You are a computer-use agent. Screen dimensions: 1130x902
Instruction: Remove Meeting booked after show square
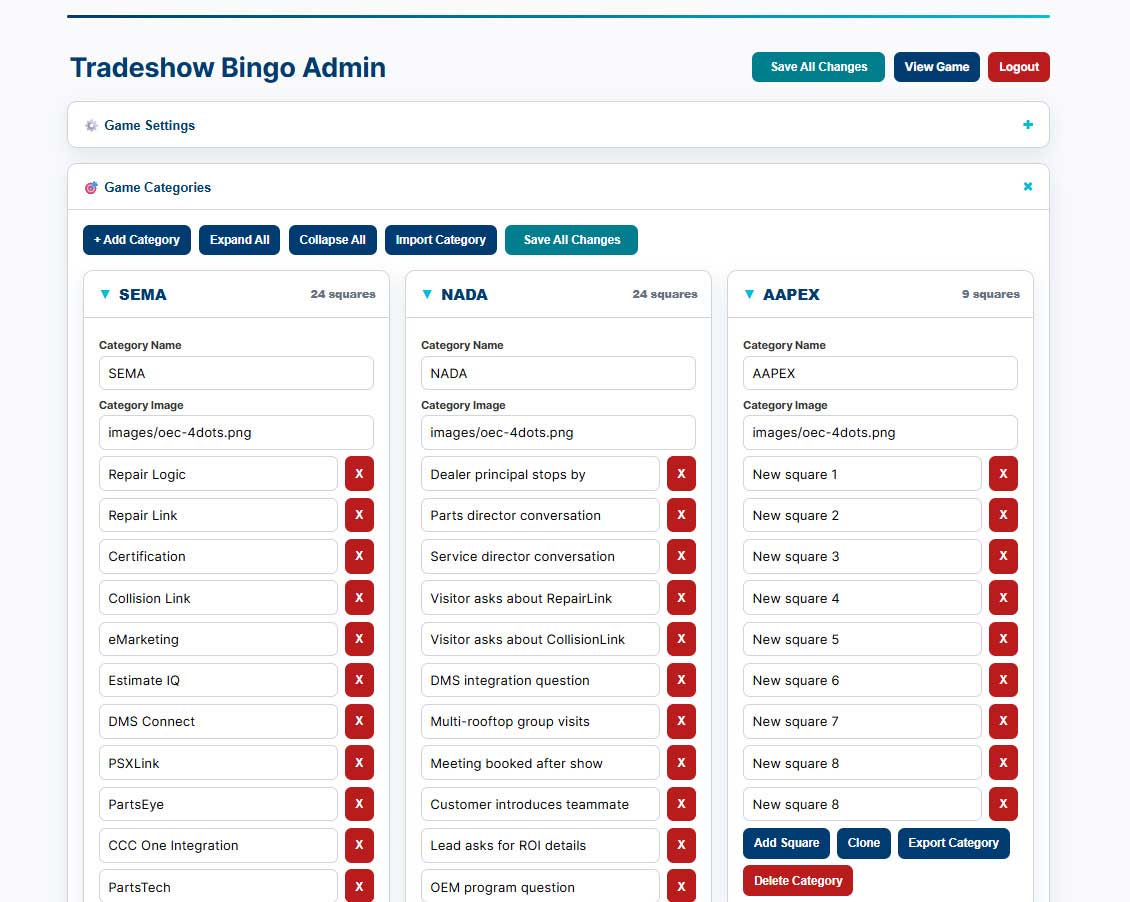pos(681,762)
